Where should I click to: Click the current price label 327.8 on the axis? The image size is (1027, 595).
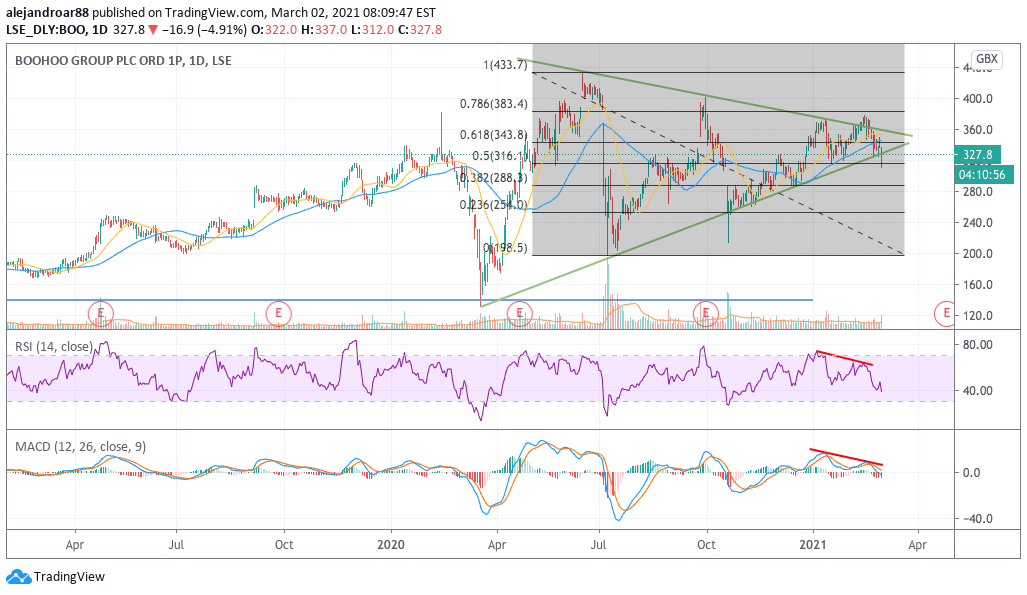pyautogui.click(x=979, y=155)
